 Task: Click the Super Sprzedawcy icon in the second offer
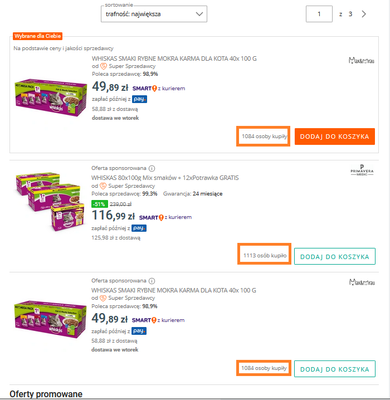103,186
